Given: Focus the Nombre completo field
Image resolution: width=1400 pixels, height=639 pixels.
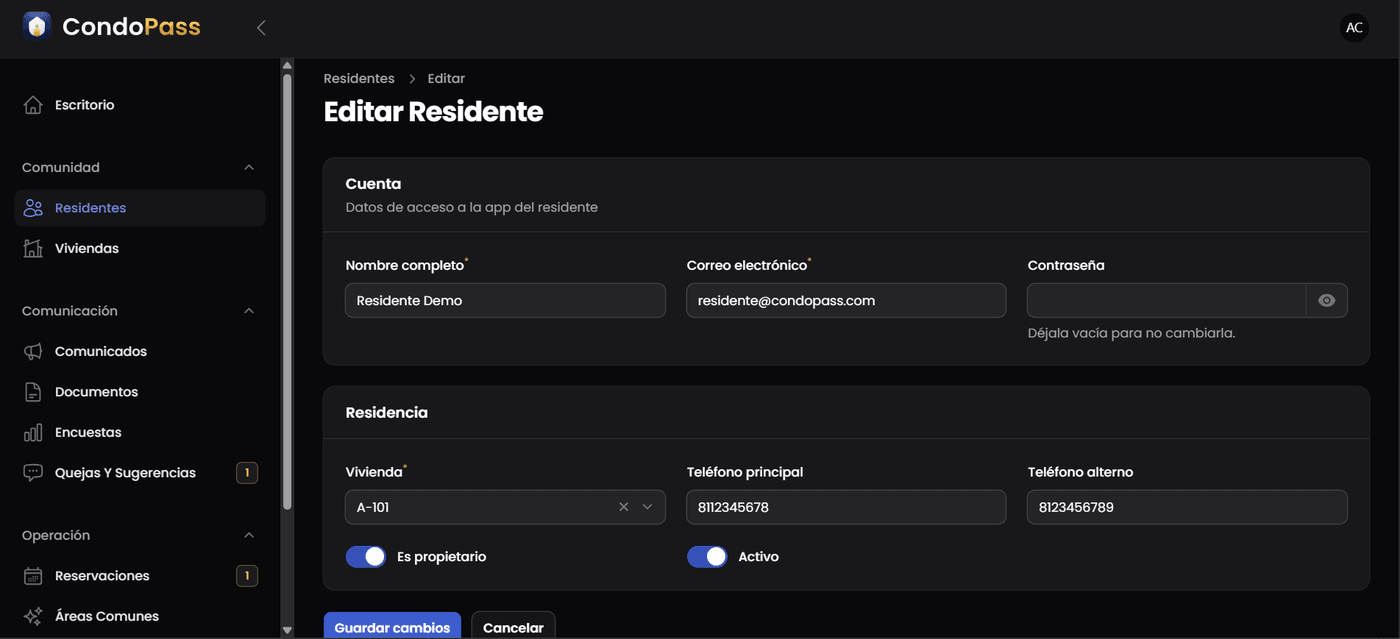Looking at the screenshot, I should (505, 300).
